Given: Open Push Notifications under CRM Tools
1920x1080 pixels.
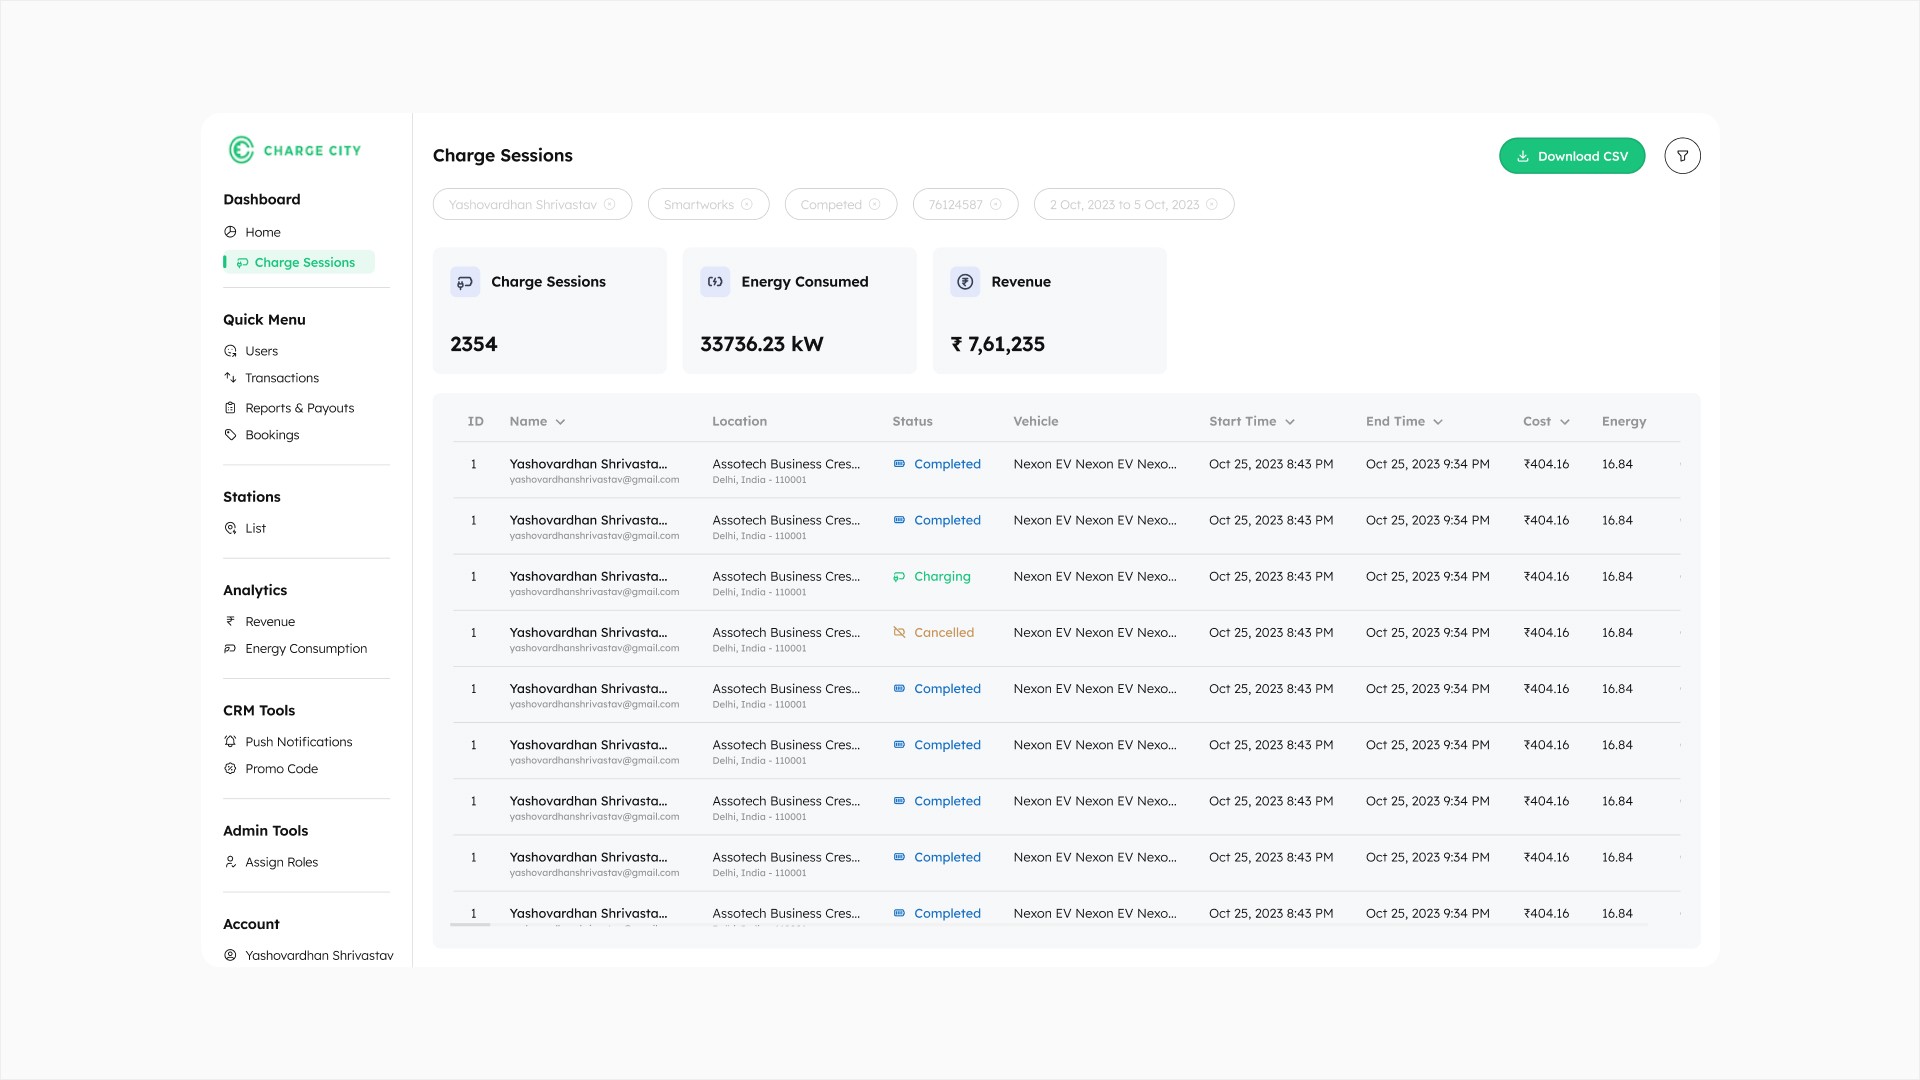Looking at the screenshot, I should pos(298,742).
